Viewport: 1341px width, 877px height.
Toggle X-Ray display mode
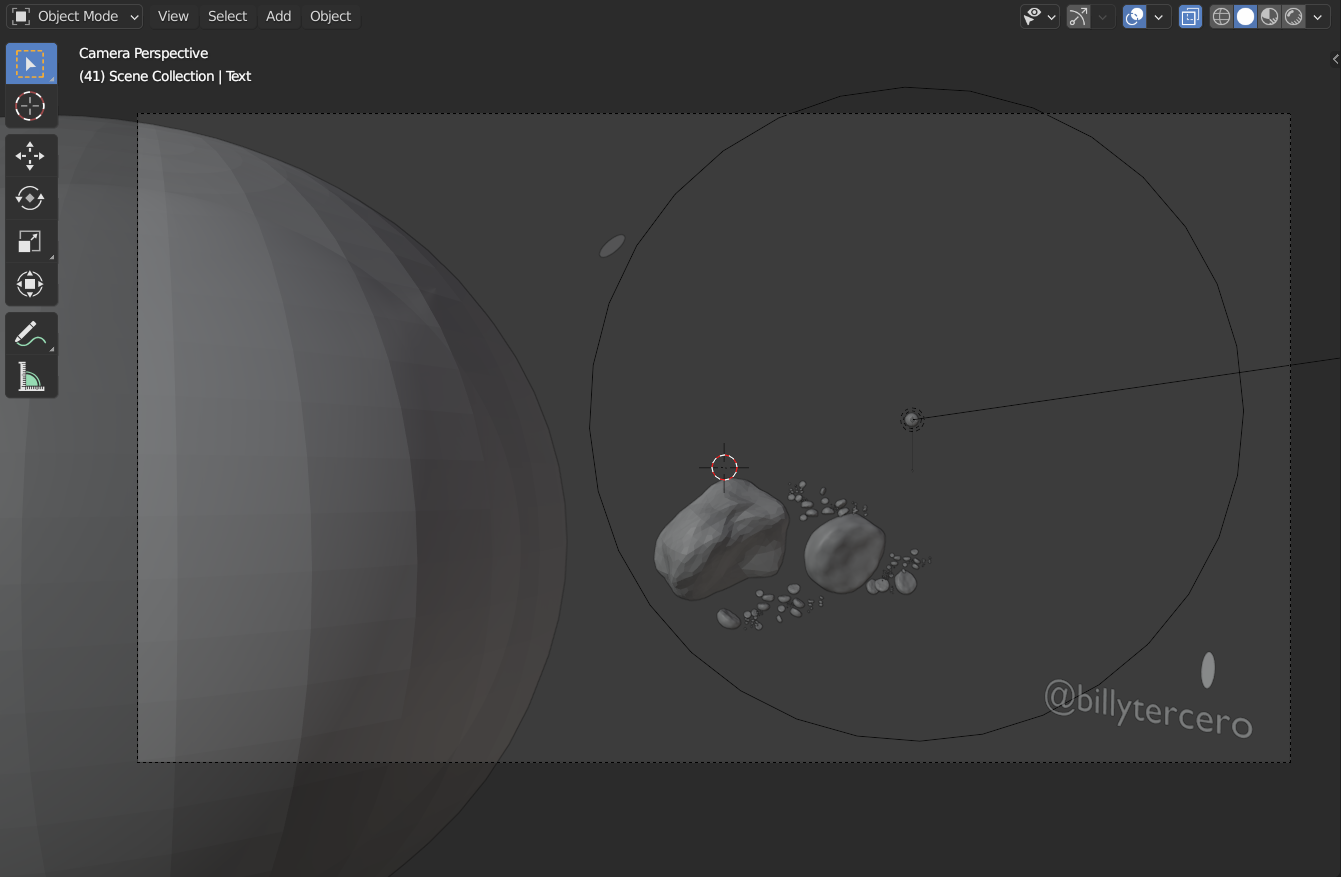point(1190,16)
